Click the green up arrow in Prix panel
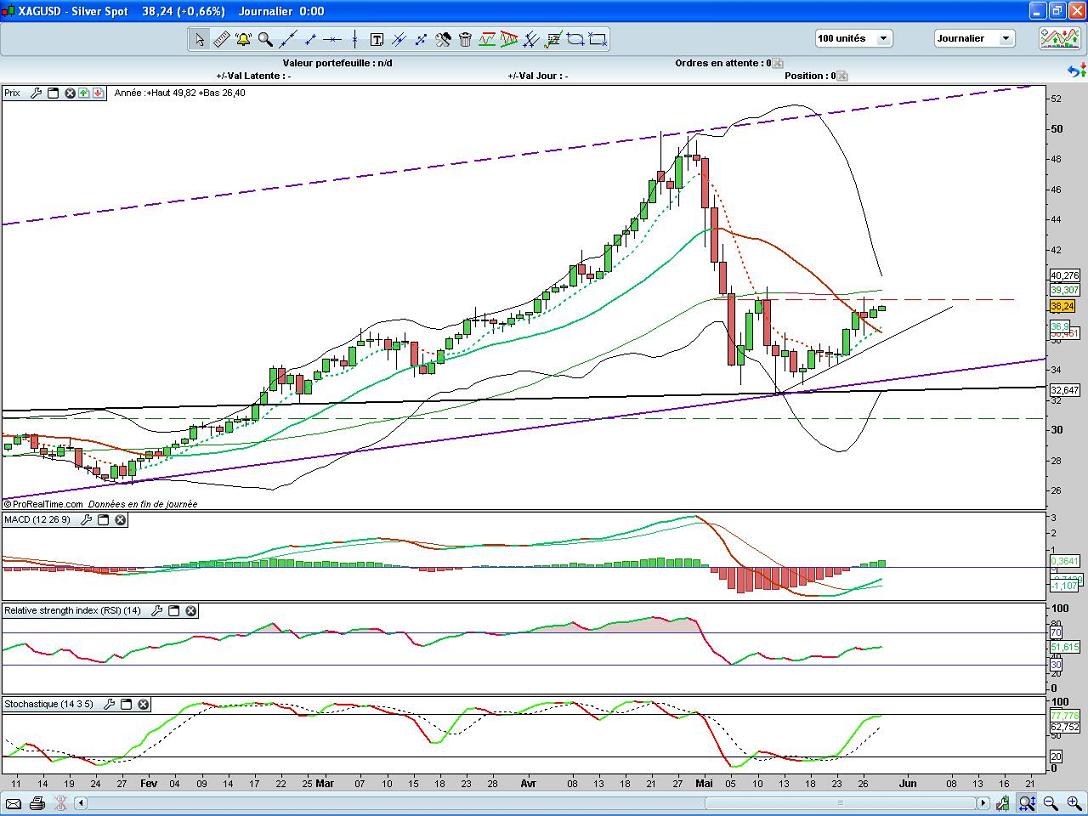 point(84,93)
